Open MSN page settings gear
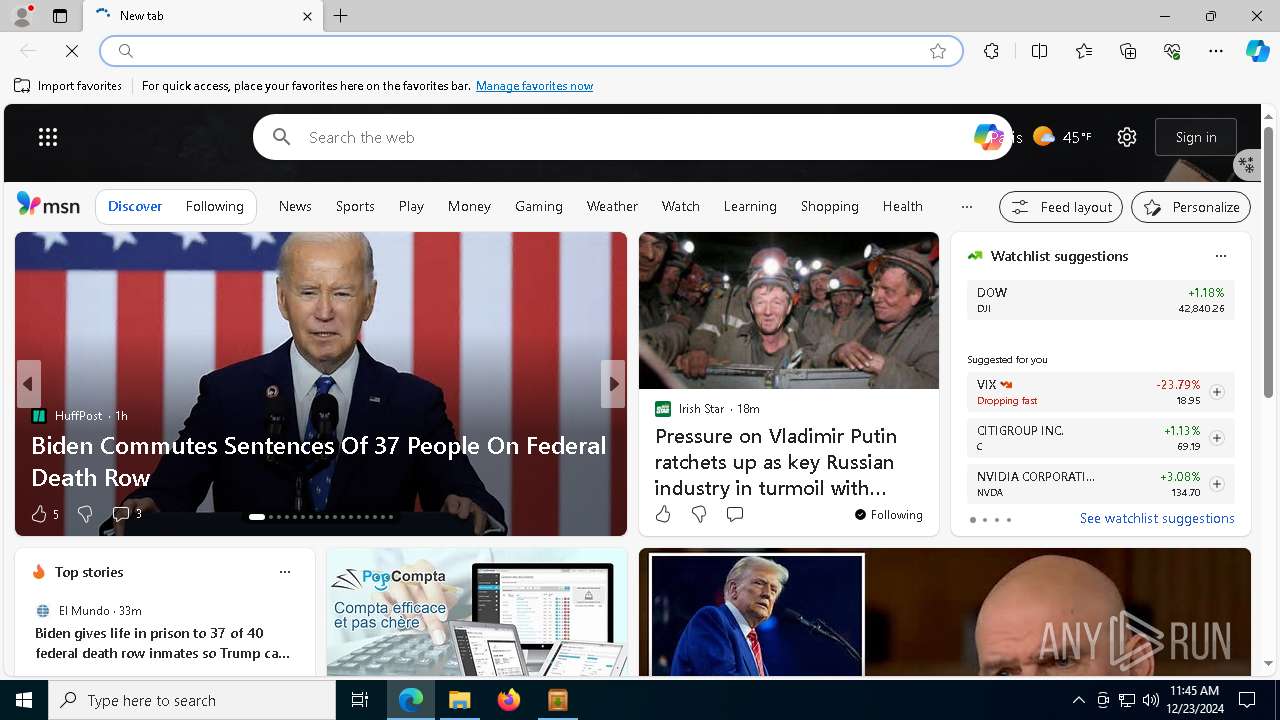 [x=1127, y=137]
